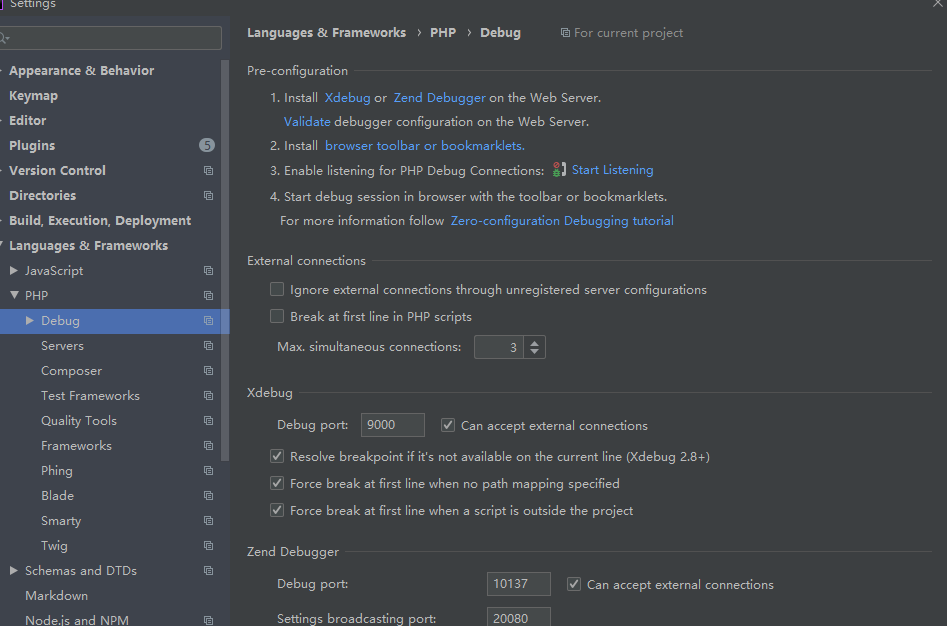The height and width of the screenshot is (626, 947).
Task: Click the Plugins update count badge
Action: coord(207,145)
